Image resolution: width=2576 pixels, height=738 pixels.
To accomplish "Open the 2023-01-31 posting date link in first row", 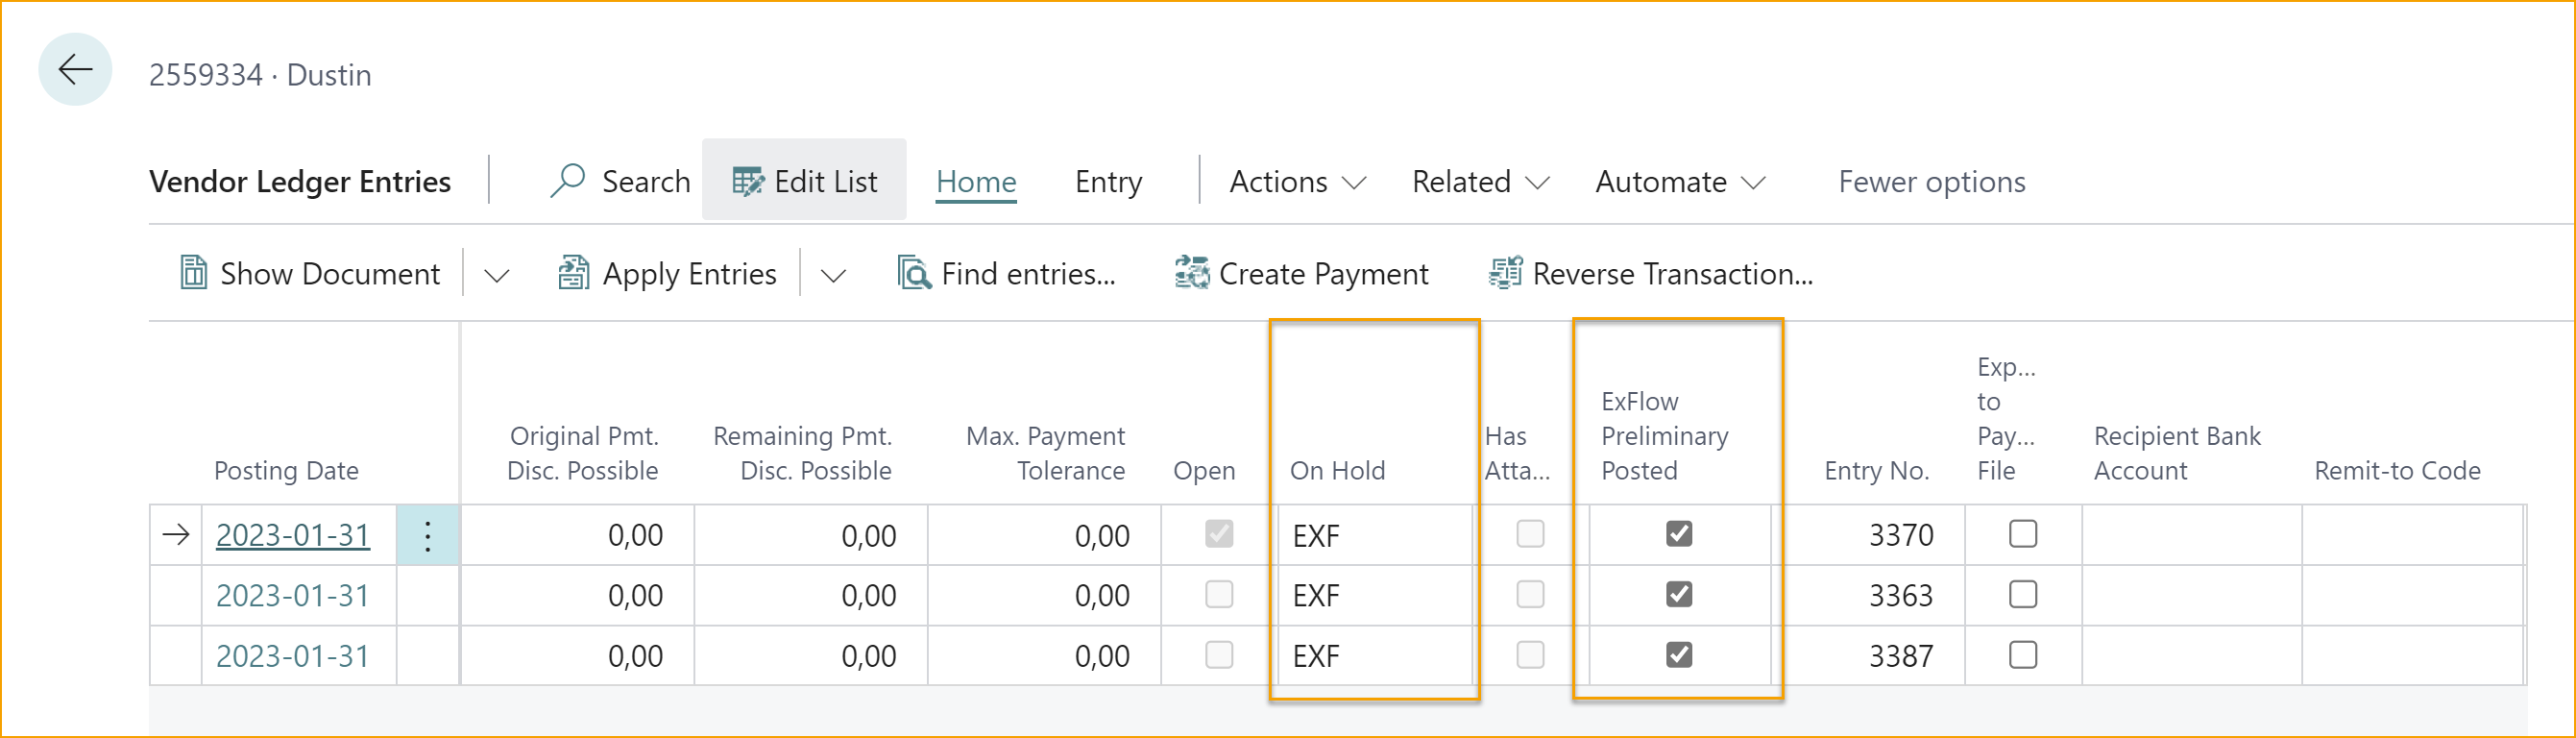I will click(x=292, y=536).
